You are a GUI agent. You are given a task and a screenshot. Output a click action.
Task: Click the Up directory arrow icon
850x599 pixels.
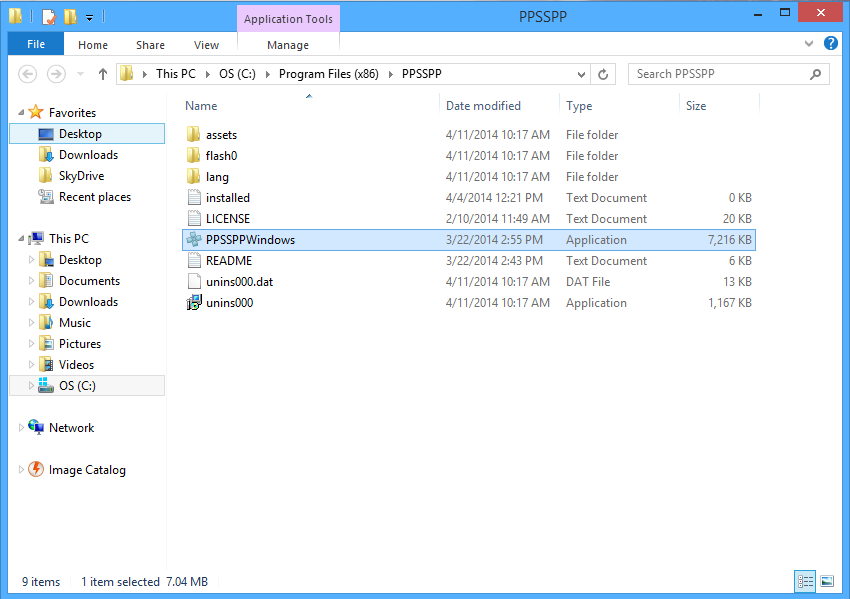tap(102, 74)
